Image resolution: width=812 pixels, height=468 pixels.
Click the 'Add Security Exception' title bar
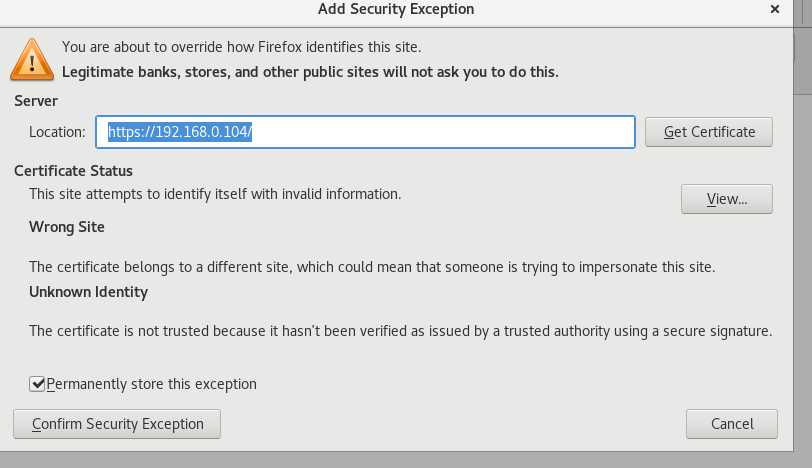tap(396, 9)
